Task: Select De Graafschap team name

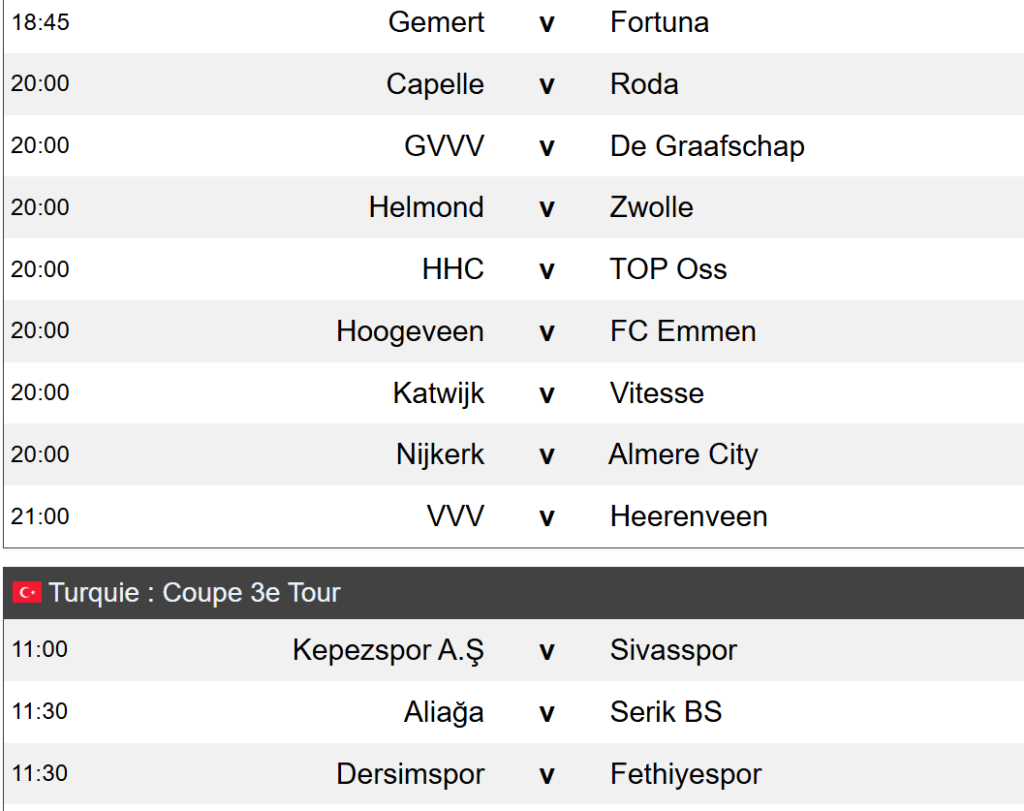Action: pyautogui.click(x=707, y=146)
